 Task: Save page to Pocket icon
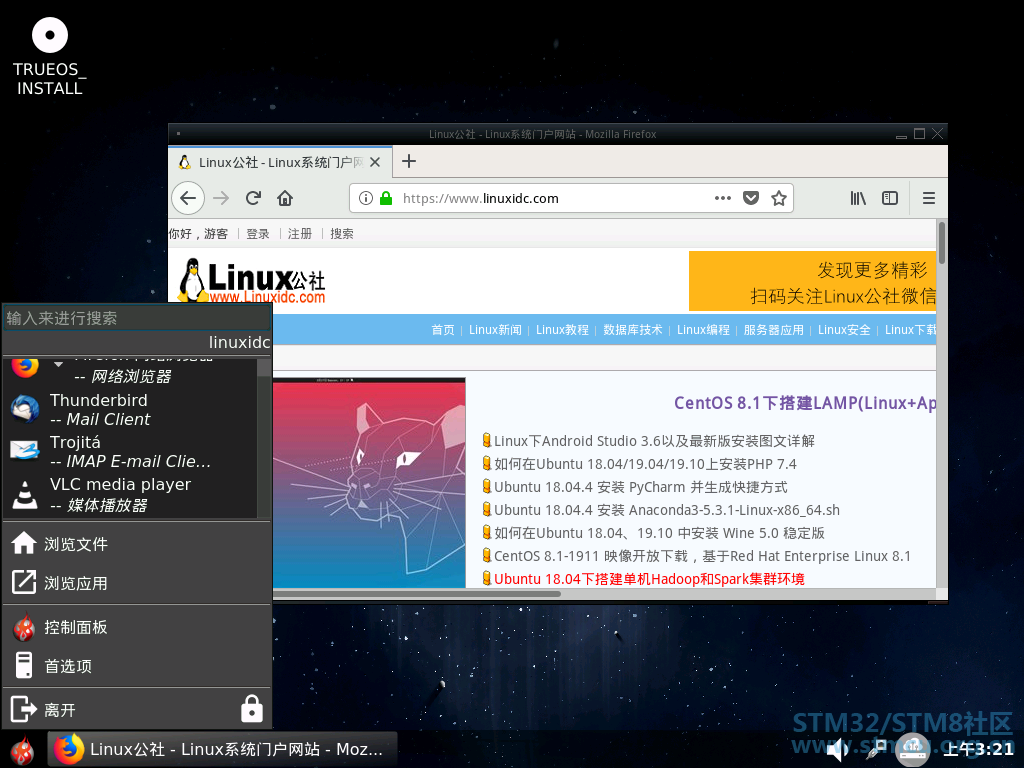pyautogui.click(x=751, y=198)
